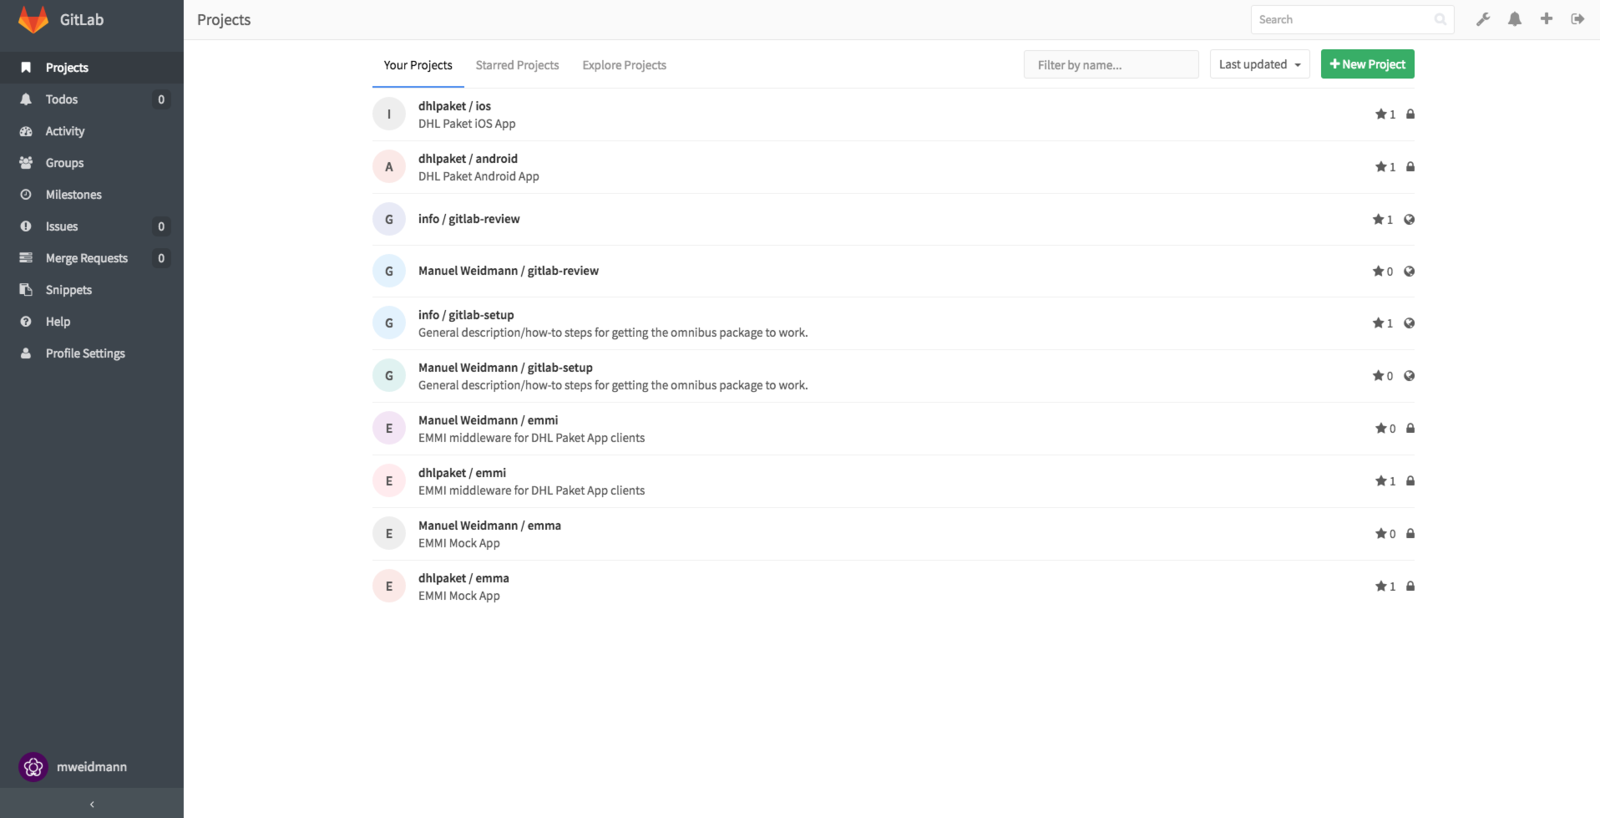Switch to the Your Projects tab
Viewport: 1600px width, 818px height.
click(x=418, y=65)
